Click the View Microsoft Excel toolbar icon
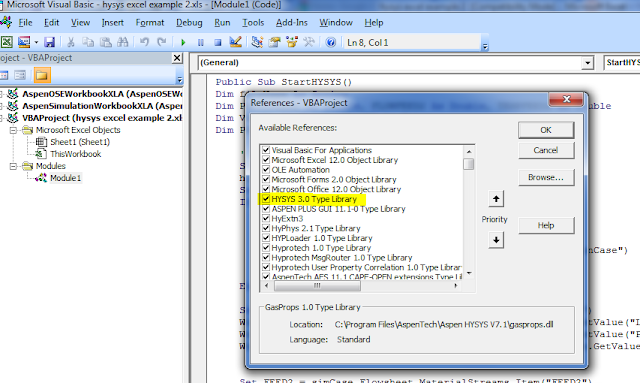Image resolution: width=640 pixels, height=383 pixels. coord(7,42)
